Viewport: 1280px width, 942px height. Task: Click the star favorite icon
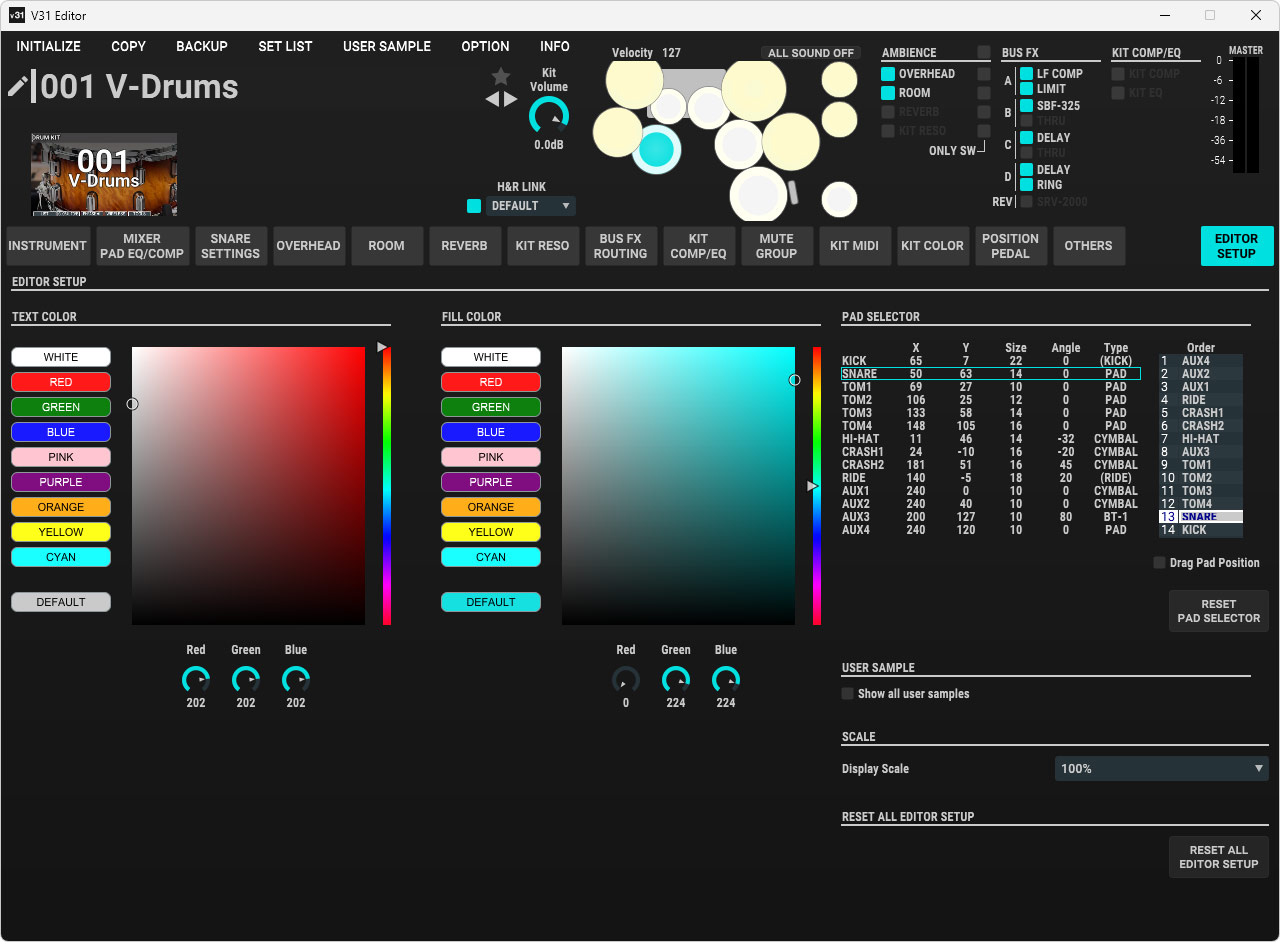tap(501, 77)
